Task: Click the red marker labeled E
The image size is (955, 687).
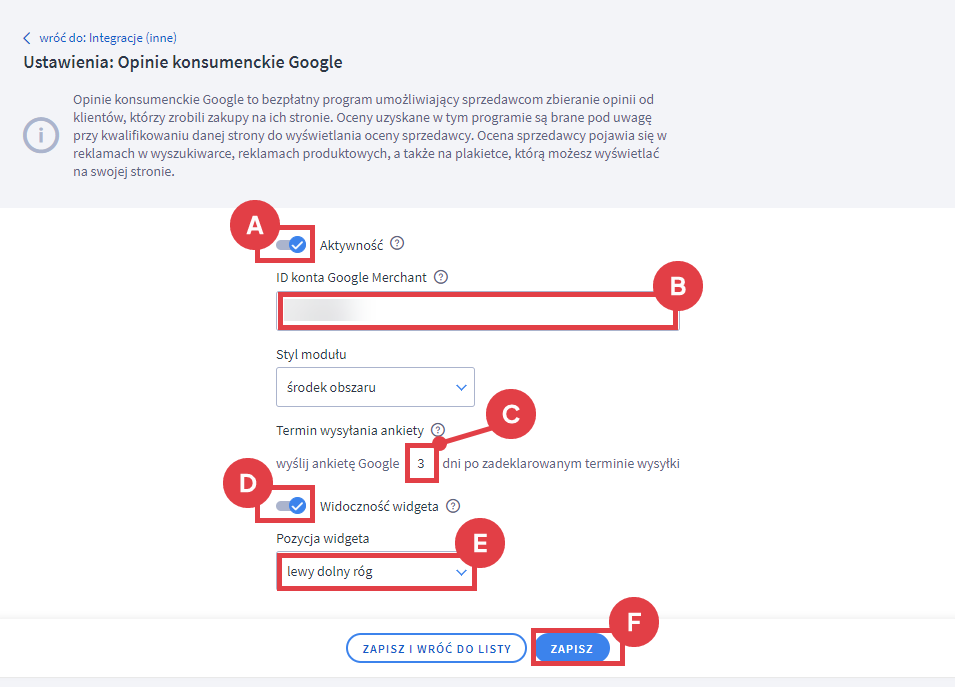Action: click(x=479, y=543)
